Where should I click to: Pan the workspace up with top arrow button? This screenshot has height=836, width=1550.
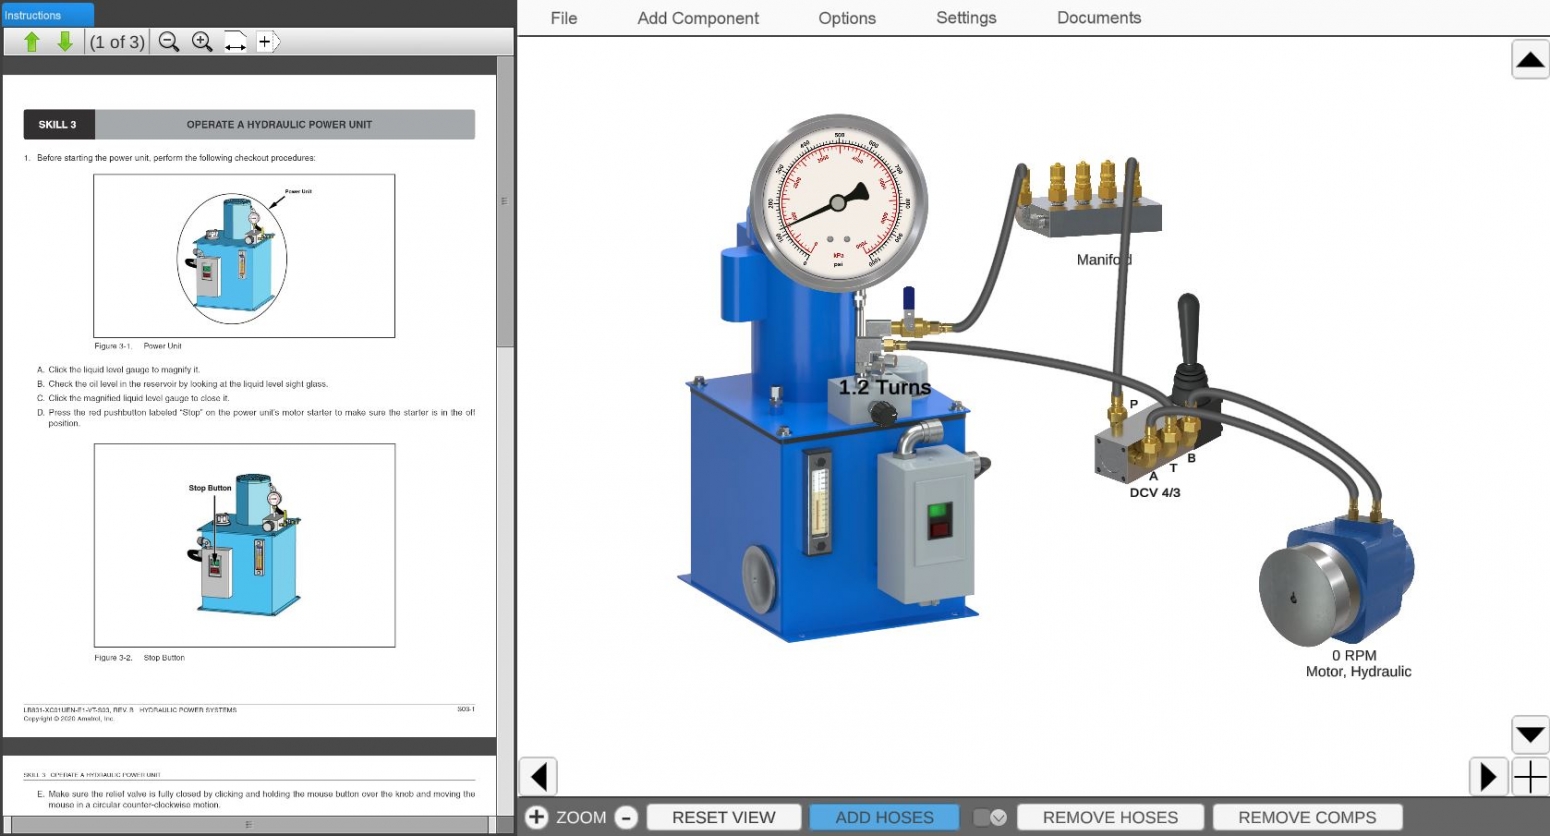pos(1530,60)
